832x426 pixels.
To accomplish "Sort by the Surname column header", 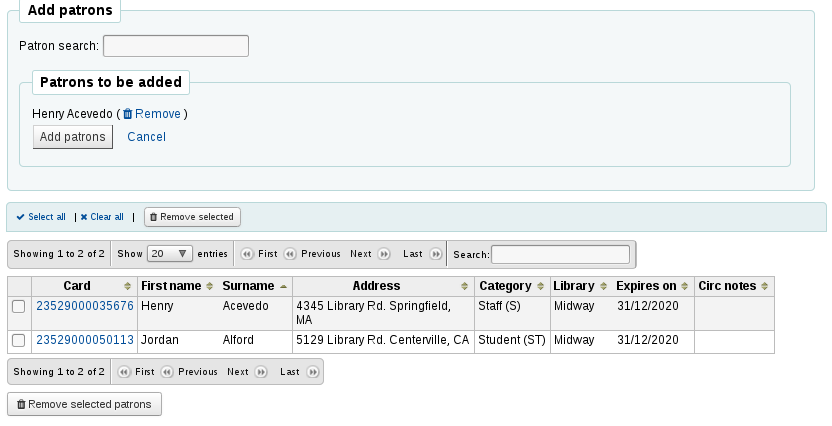I will 248,286.
